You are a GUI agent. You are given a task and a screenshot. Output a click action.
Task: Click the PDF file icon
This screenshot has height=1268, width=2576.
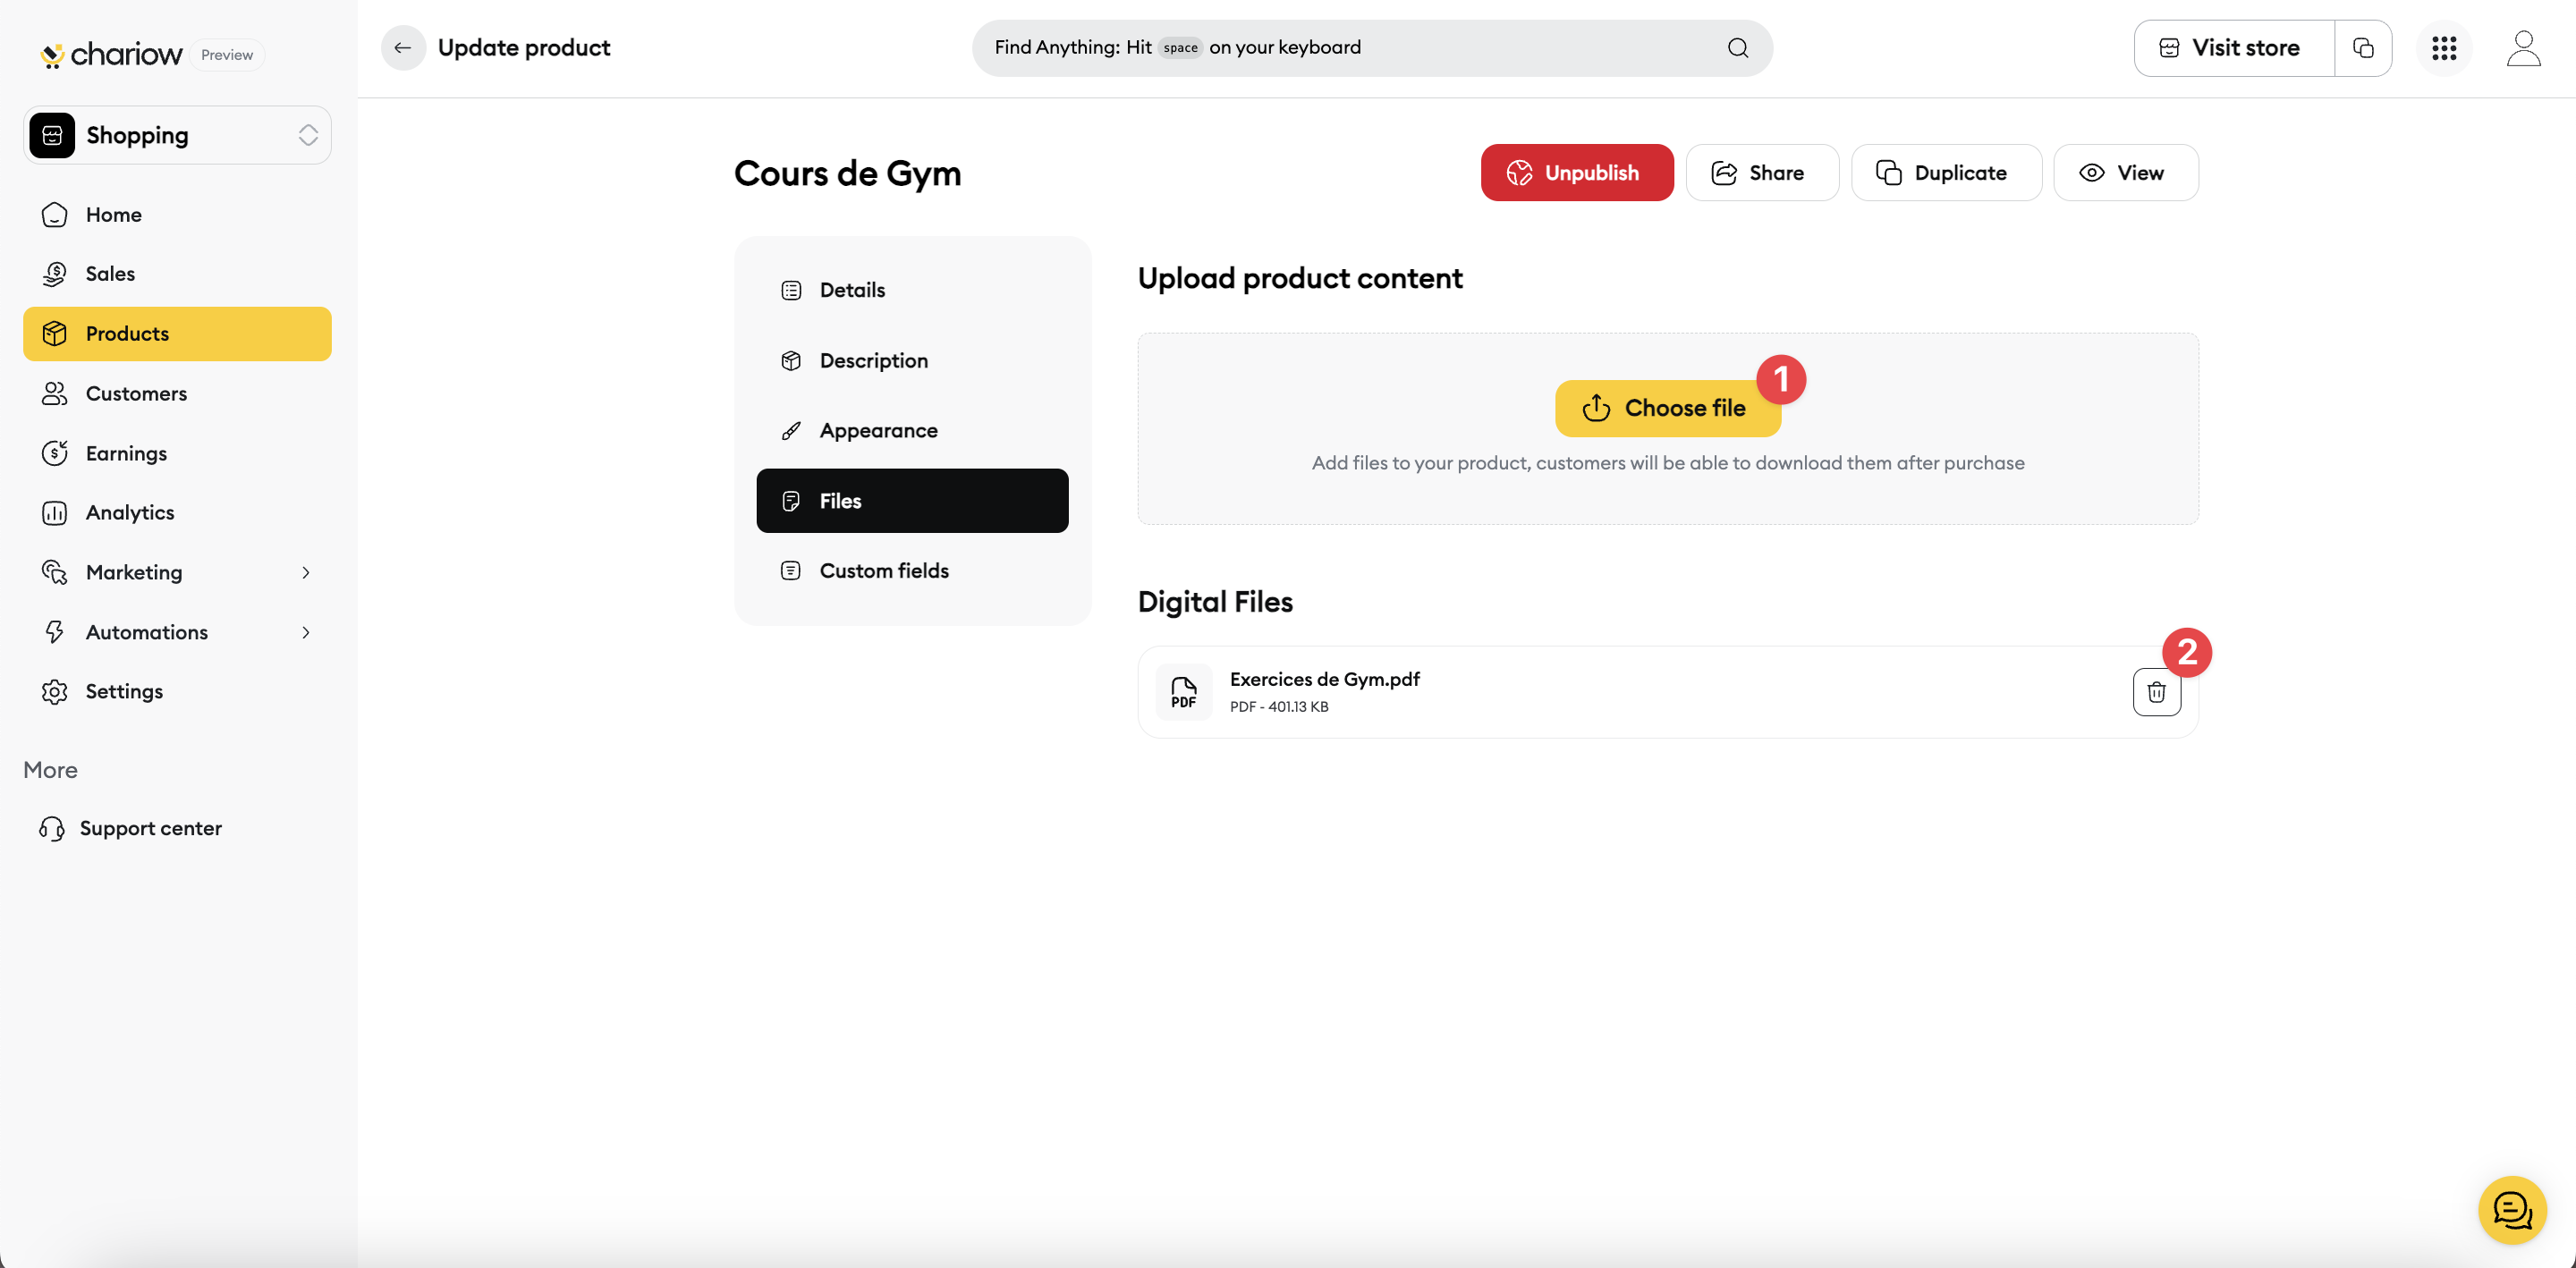point(1183,692)
